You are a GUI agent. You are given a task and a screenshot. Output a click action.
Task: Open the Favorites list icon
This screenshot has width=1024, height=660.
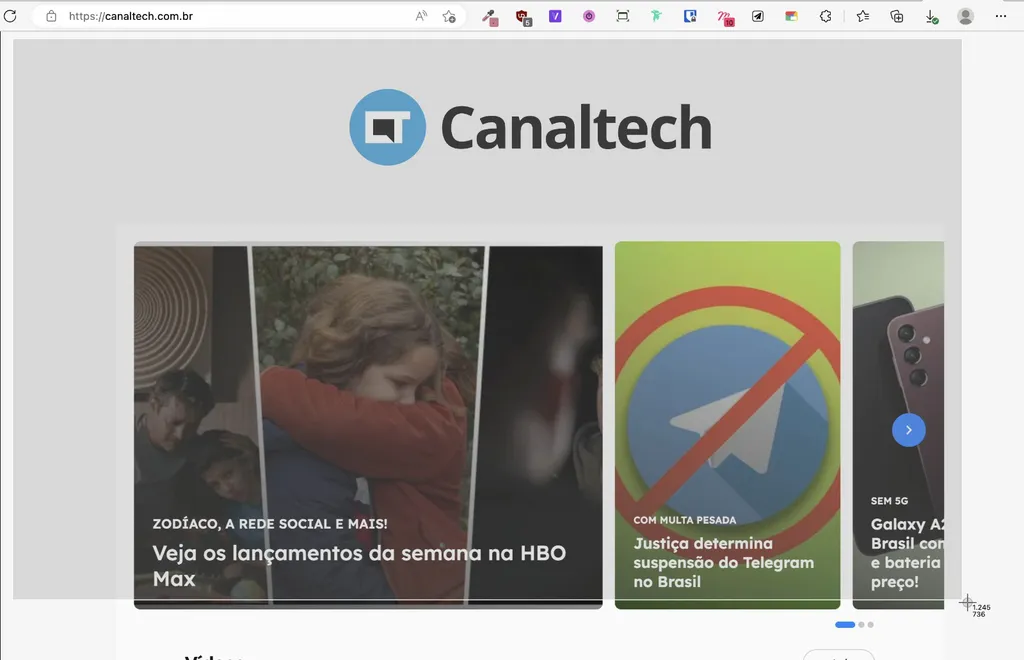(x=863, y=16)
